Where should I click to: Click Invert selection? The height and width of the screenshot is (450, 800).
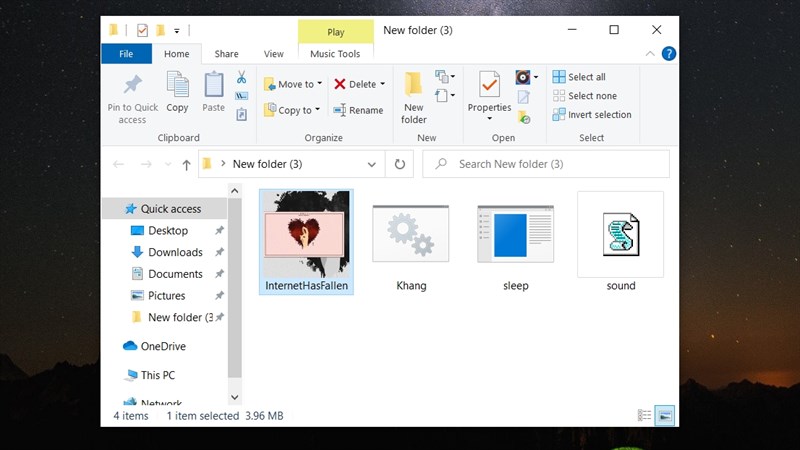[x=592, y=115]
